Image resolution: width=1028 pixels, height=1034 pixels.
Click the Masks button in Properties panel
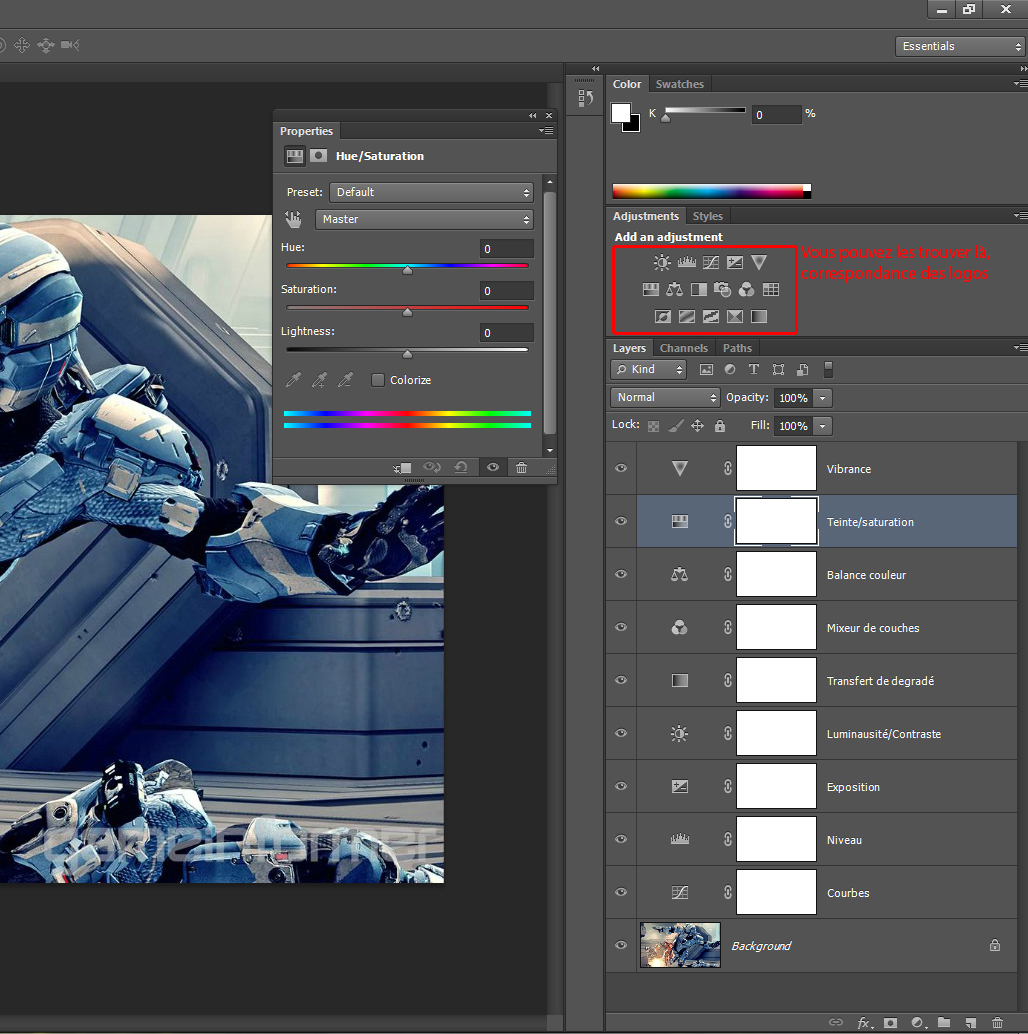click(x=318, y=156)
